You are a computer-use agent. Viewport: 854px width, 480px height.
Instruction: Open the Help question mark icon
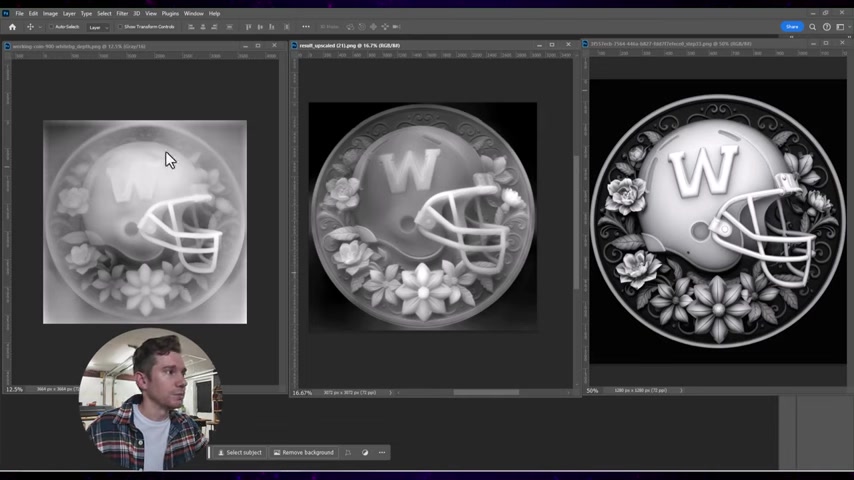[827, 27]
